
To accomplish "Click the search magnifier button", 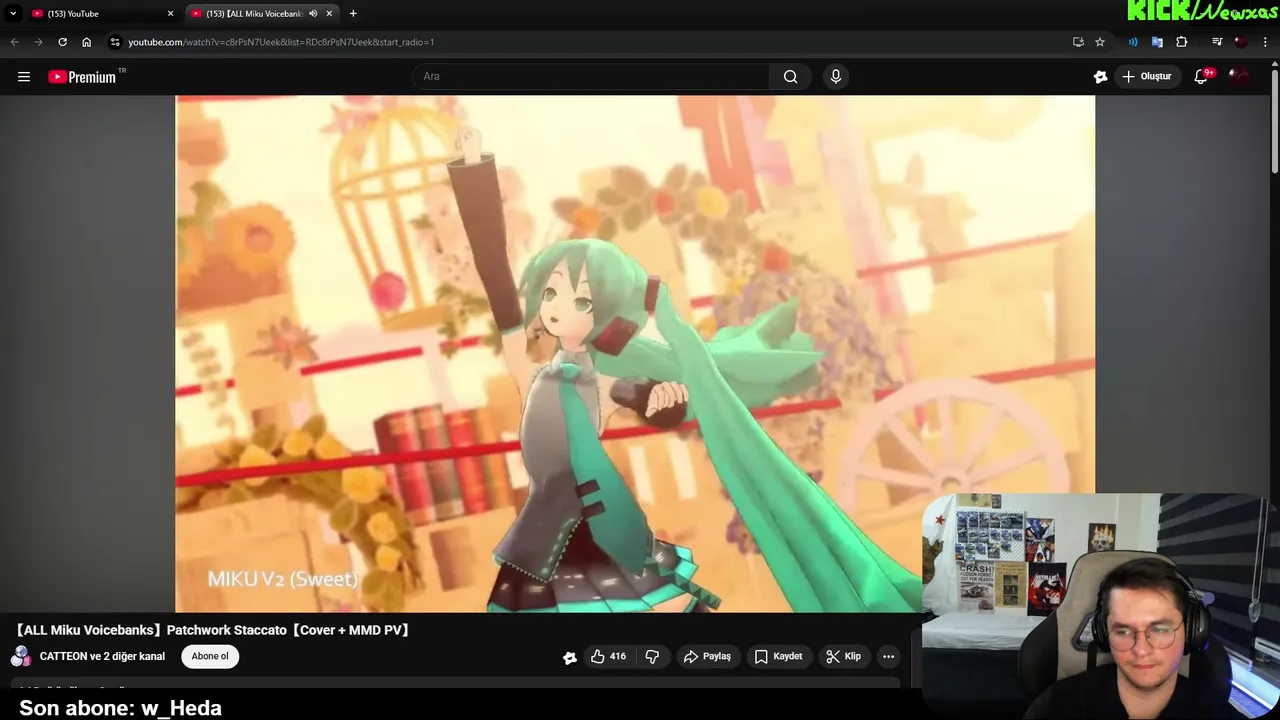I will 791,76.
